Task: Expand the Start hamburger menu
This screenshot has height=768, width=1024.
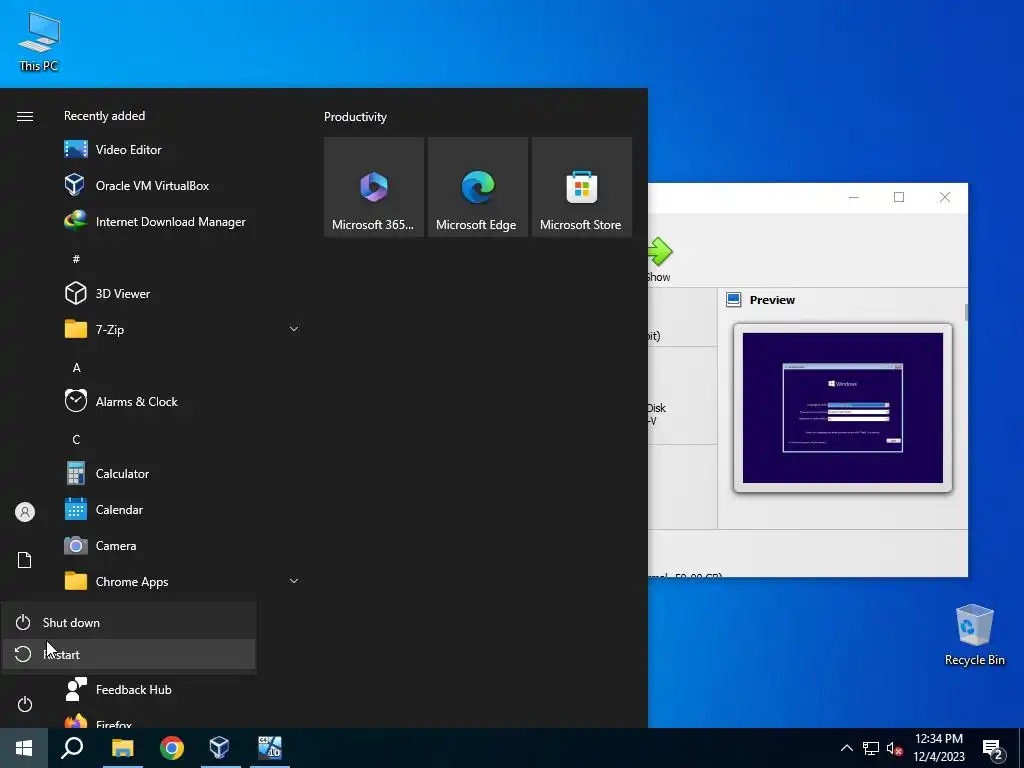Action: (25, 116)
